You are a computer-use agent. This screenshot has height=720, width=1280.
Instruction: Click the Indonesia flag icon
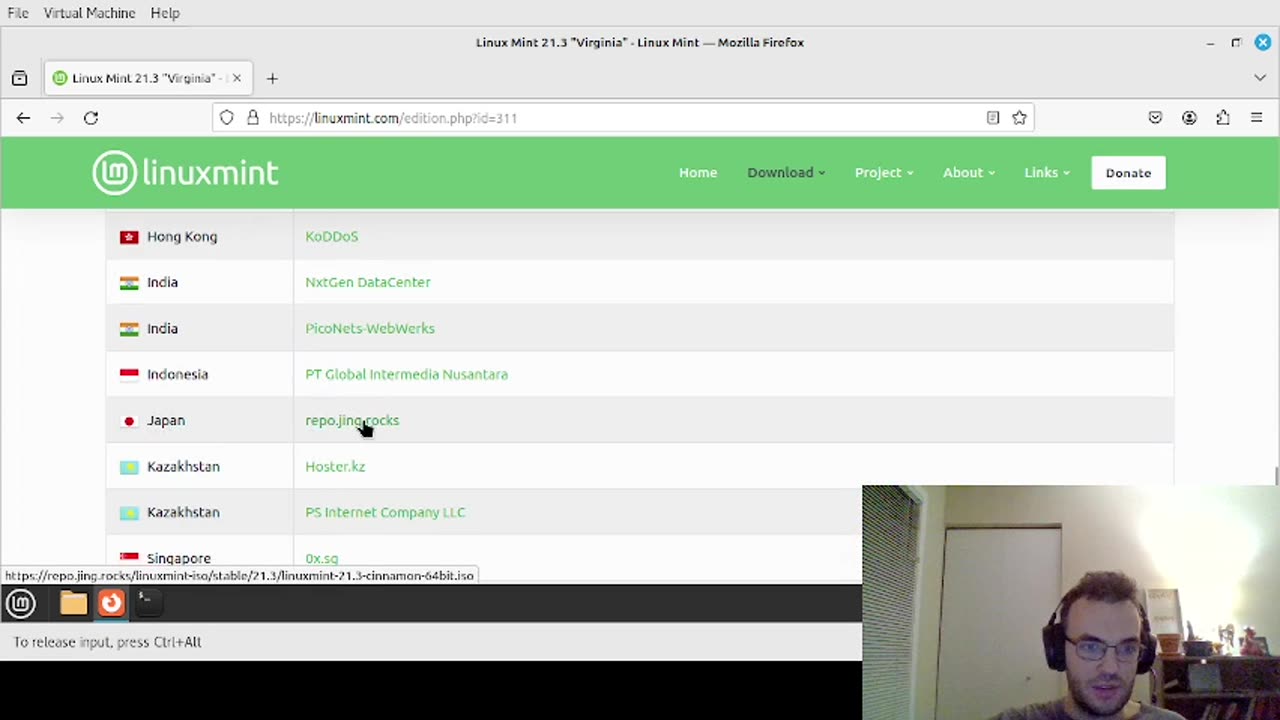(129, 375)
